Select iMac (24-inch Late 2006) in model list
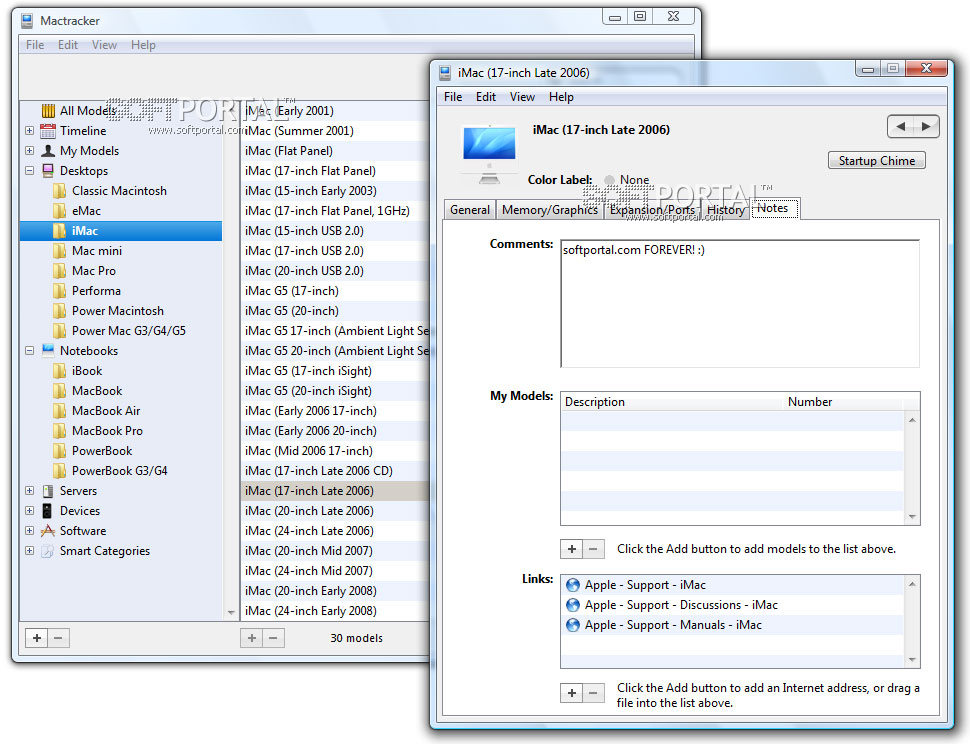Screen dimensions: 970x744 tap(334, 531)
